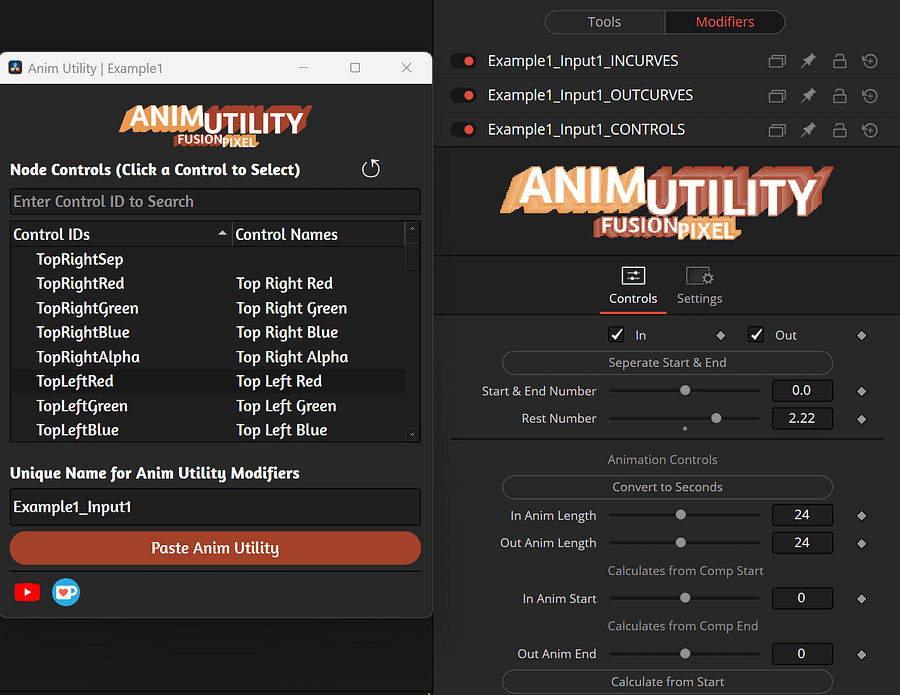Open the Settings tab

tap(699, 286)
